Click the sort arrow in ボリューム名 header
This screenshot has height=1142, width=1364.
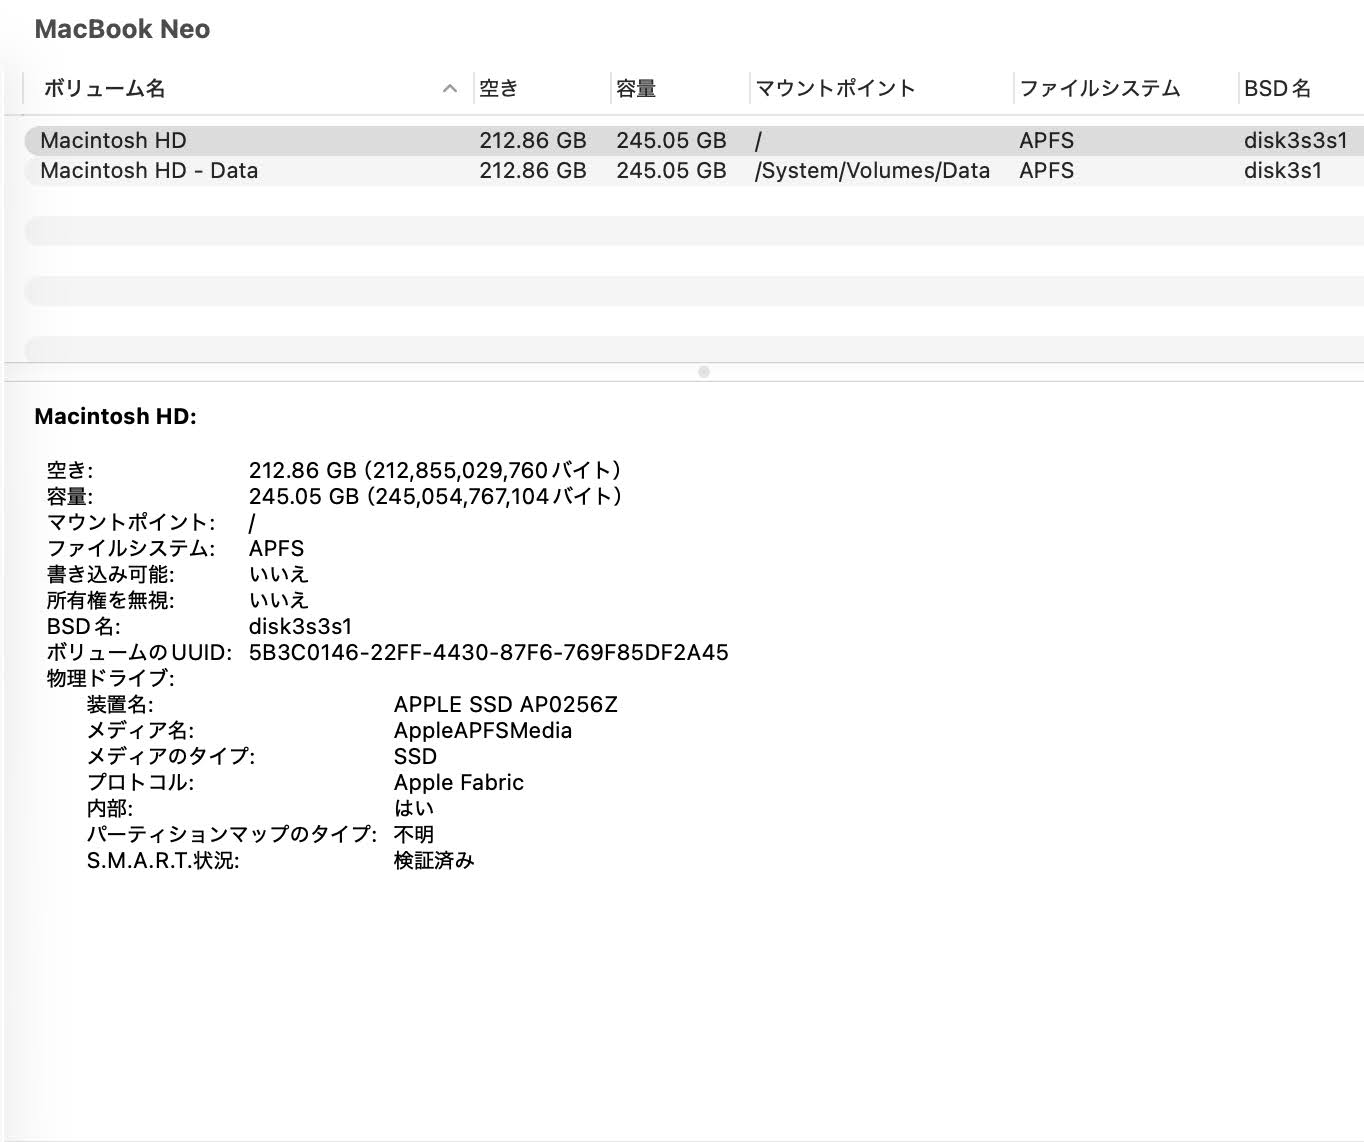(450, 89)
